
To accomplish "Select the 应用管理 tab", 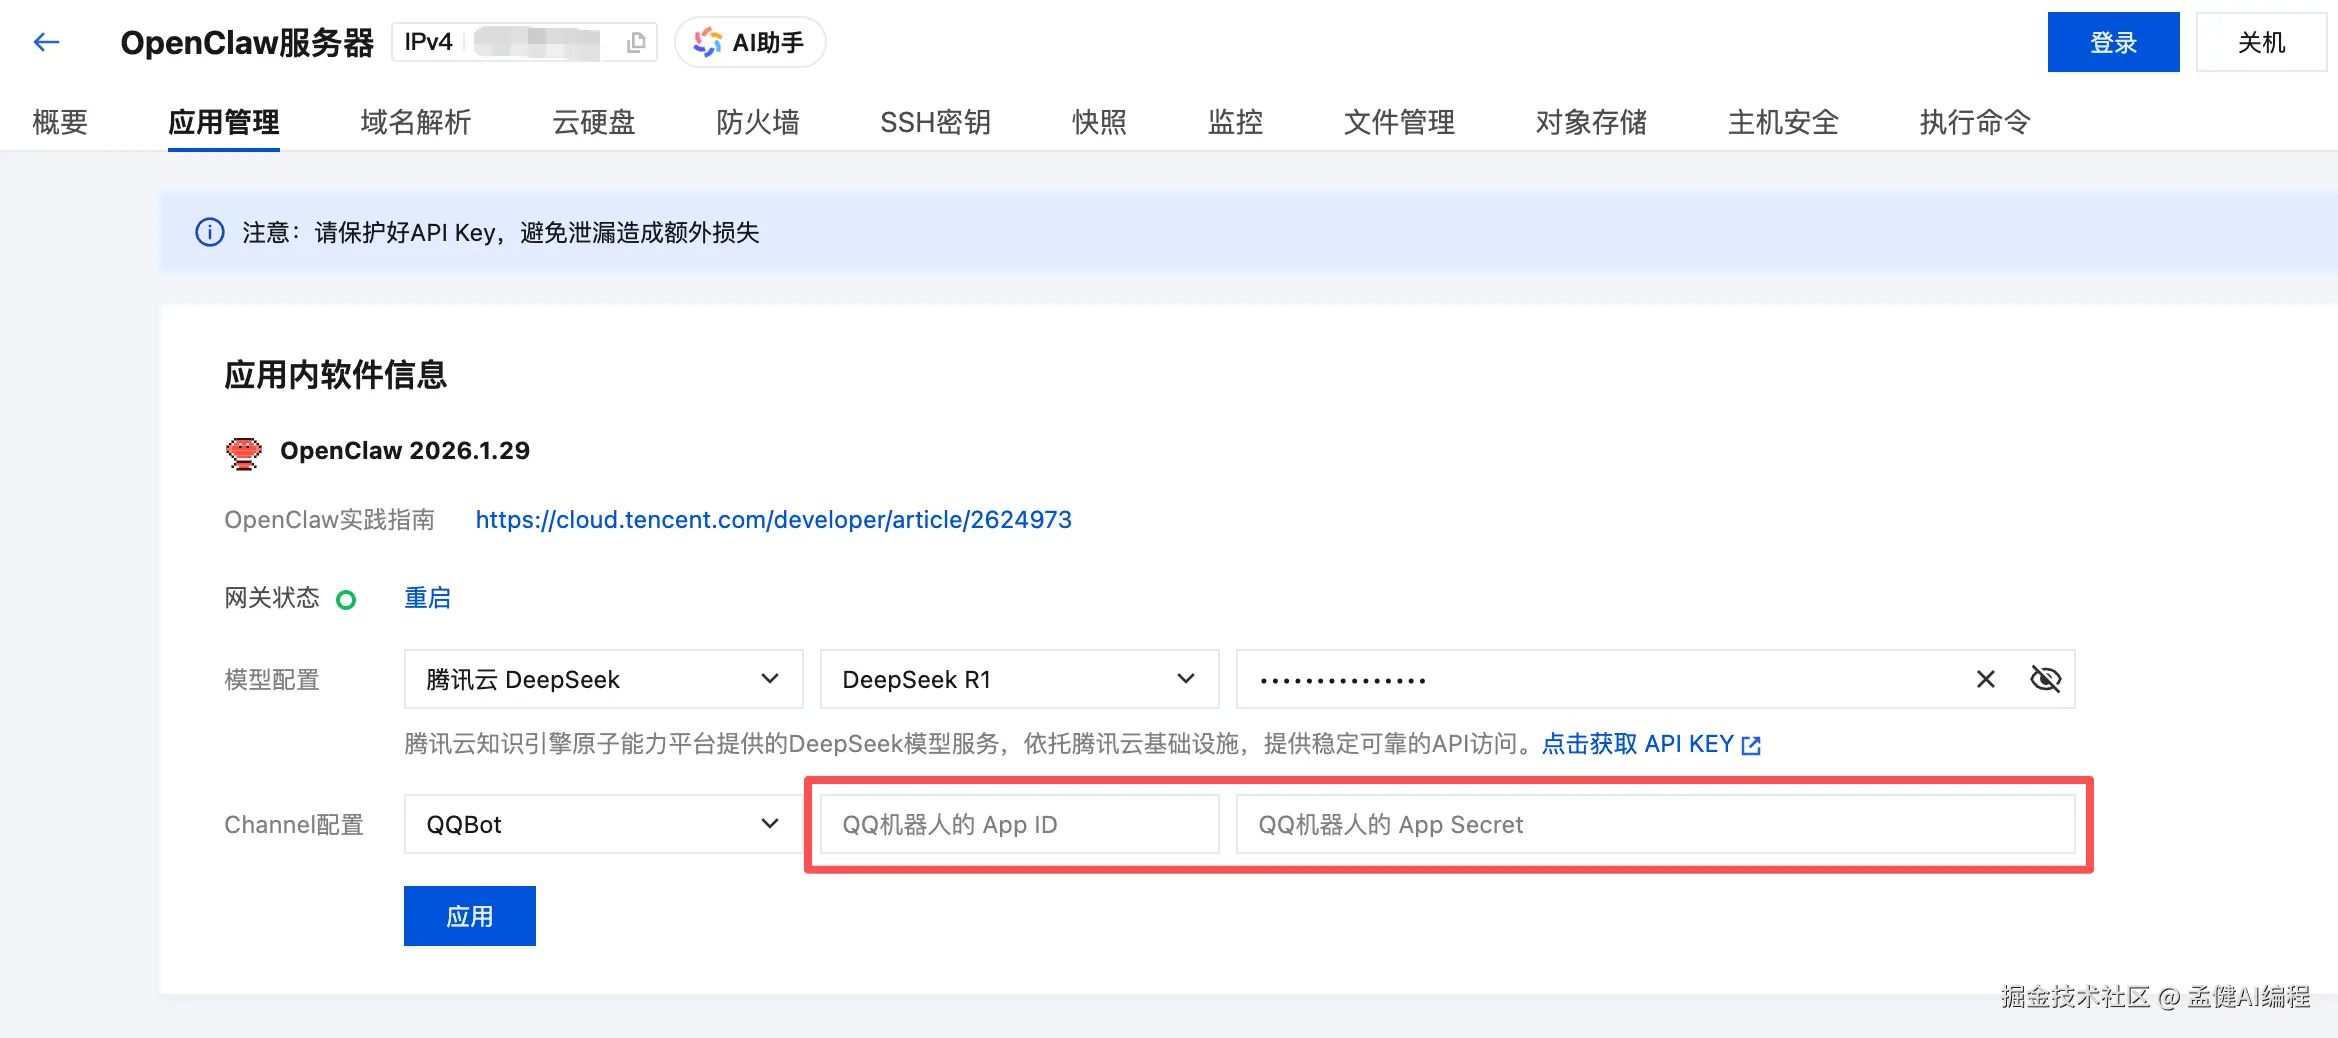I will [224, 122].
